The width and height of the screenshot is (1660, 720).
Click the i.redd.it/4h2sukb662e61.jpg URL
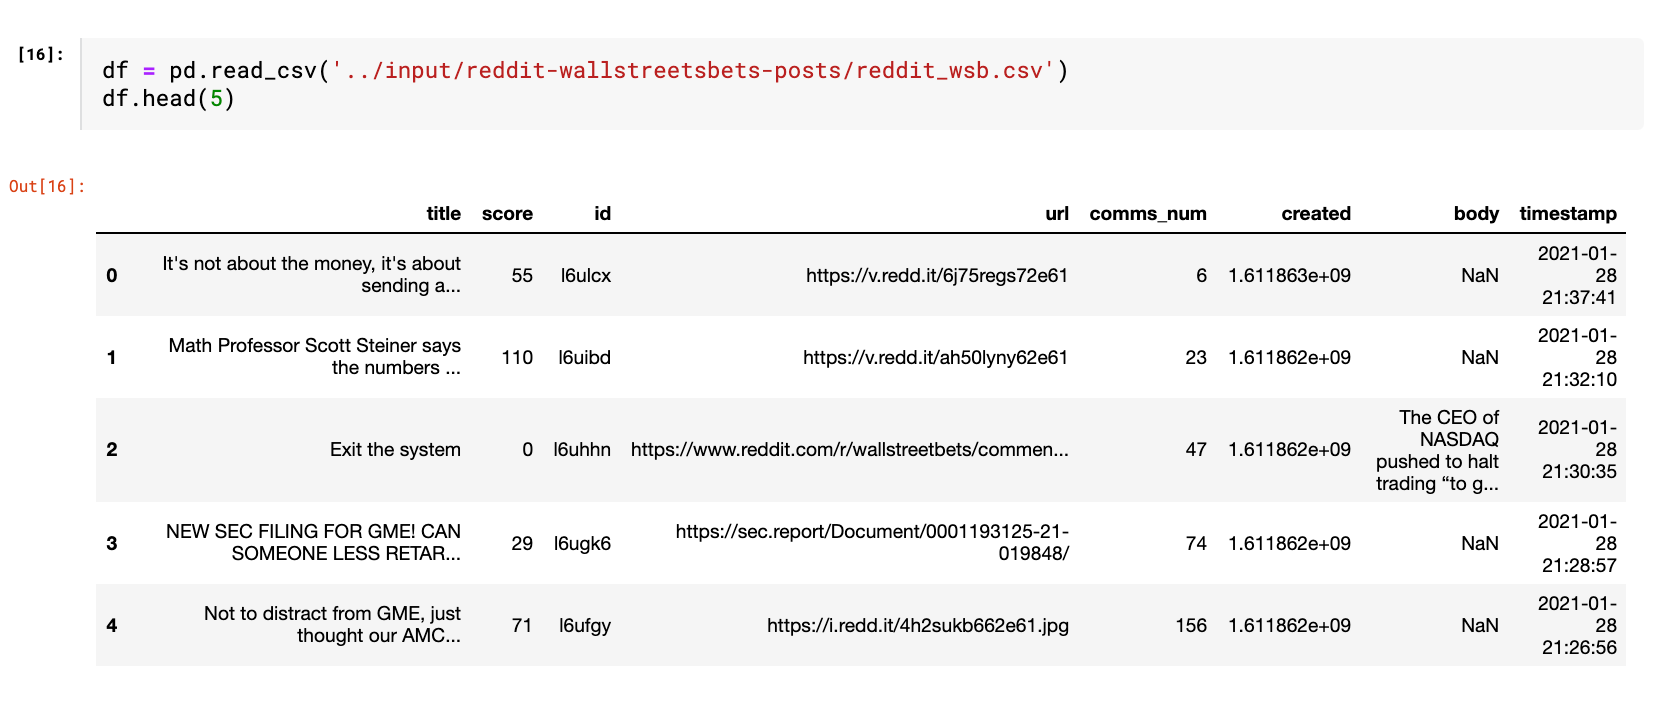point(917,625)
